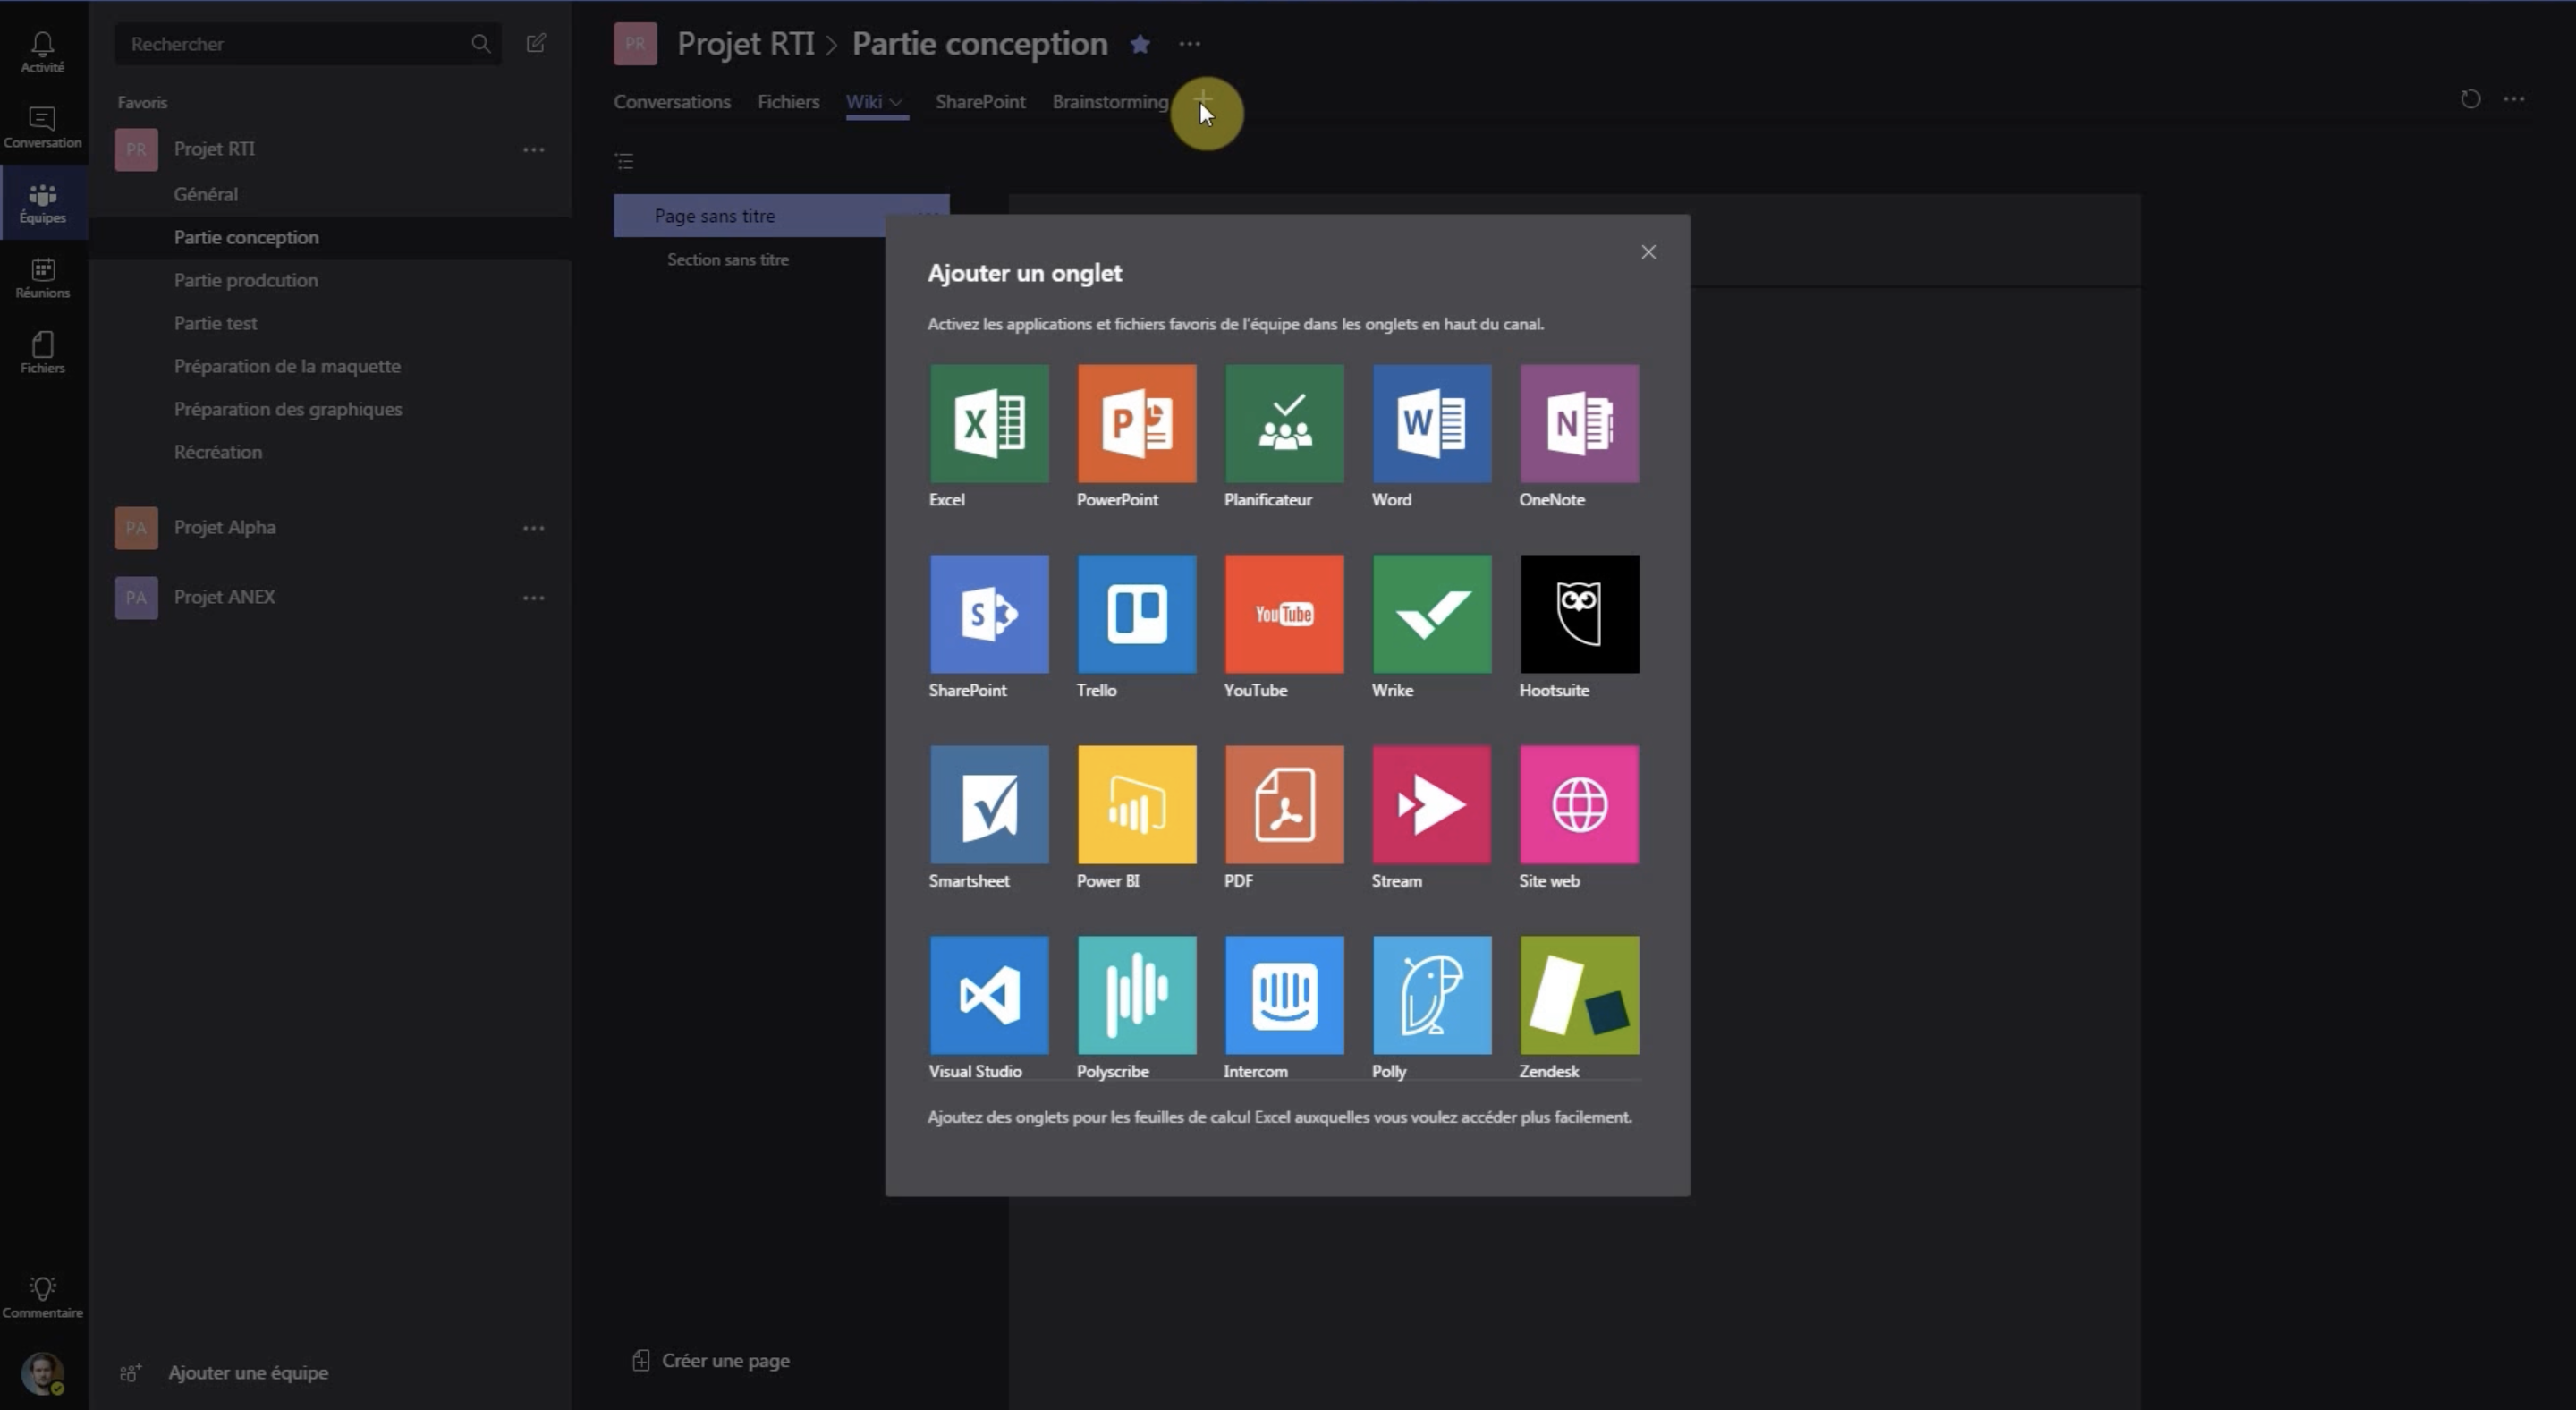Add the Intercom app tab
The height and width of the screenshot is (1410, 2576).
[x=1284, y=995]
